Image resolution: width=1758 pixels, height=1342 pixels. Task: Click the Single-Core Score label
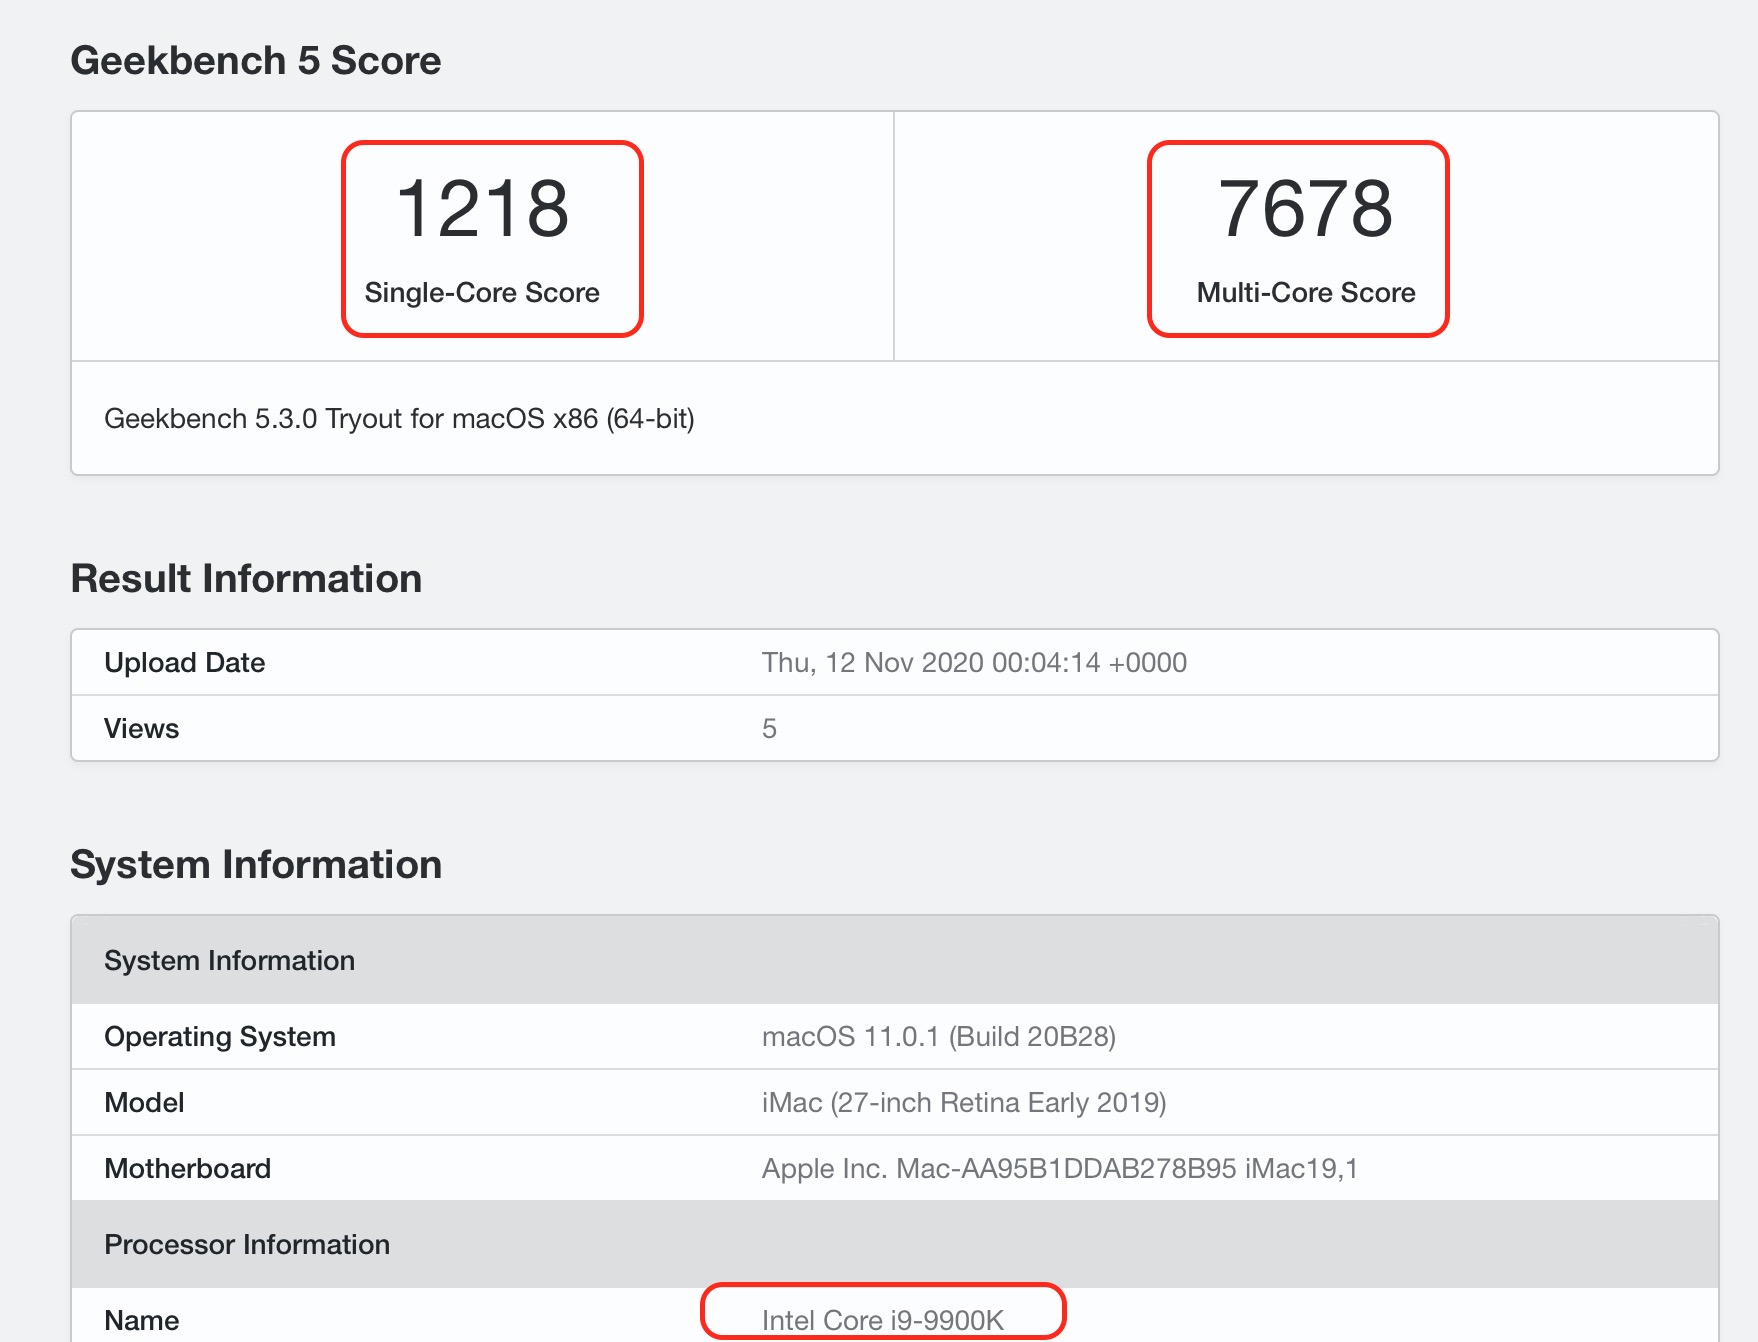[x=482, y=292]
